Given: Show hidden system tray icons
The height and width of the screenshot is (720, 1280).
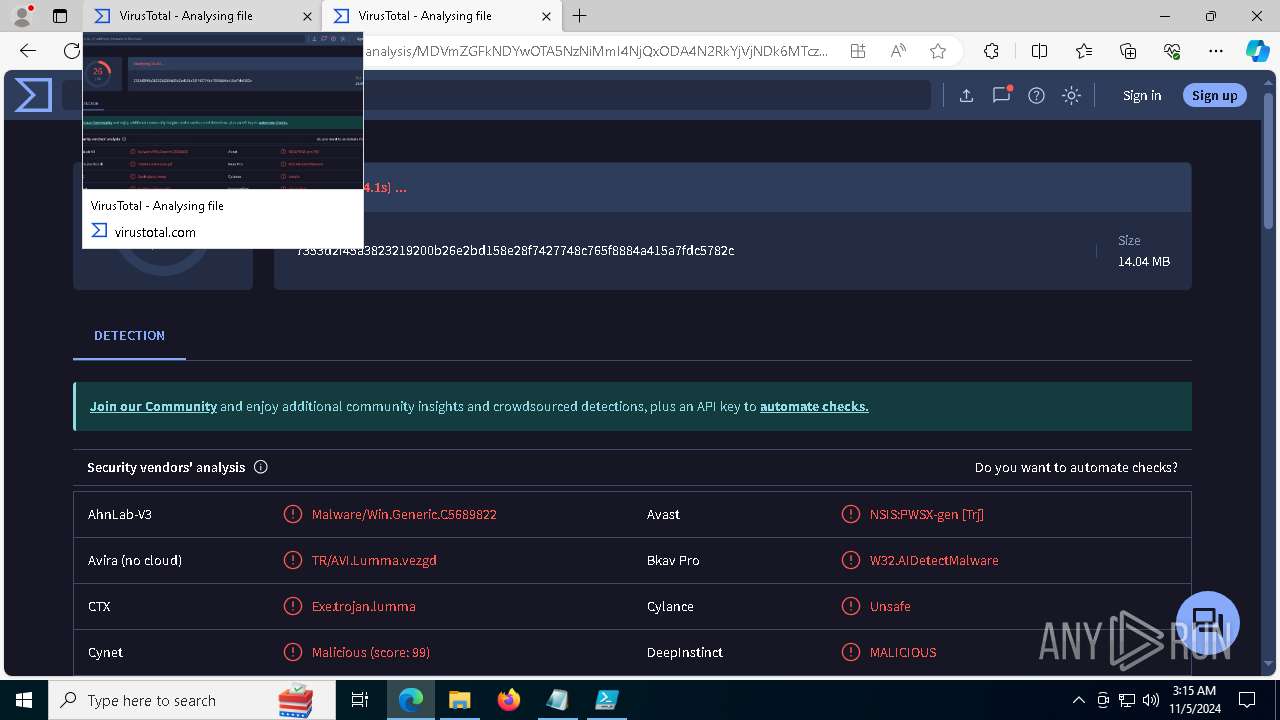Looking at the screenshot, I should click(1078, 700).
